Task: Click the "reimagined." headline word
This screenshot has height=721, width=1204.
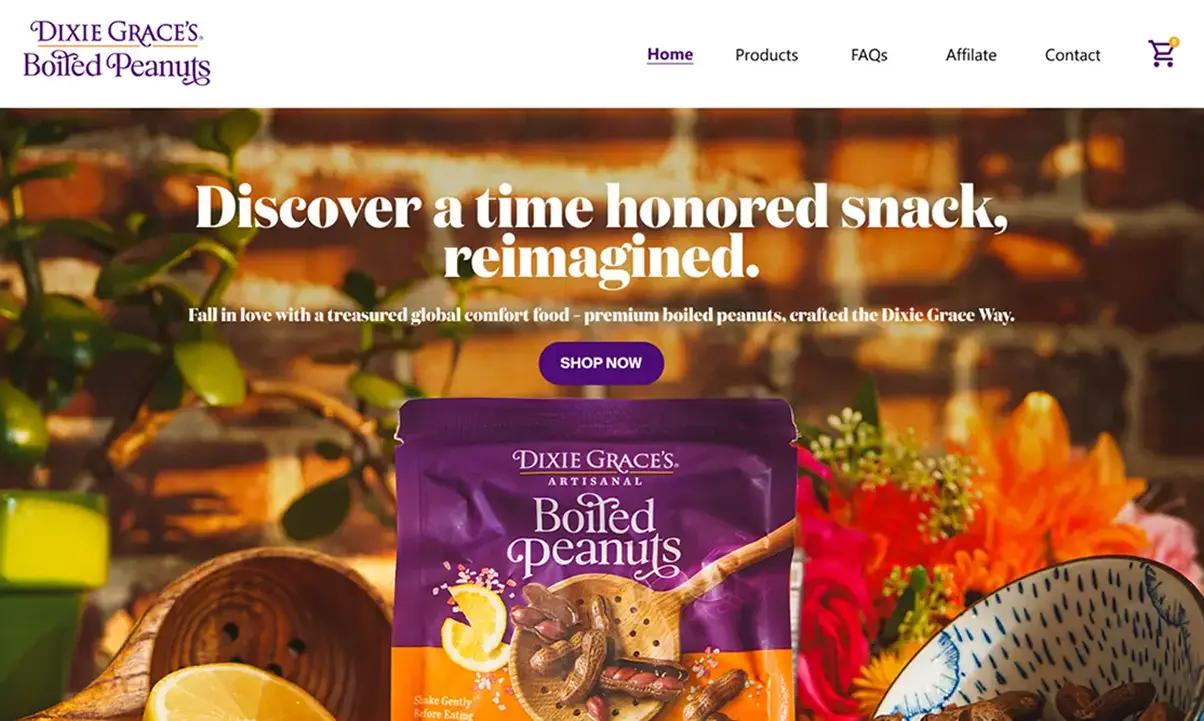Action: [x=601, y=258]
